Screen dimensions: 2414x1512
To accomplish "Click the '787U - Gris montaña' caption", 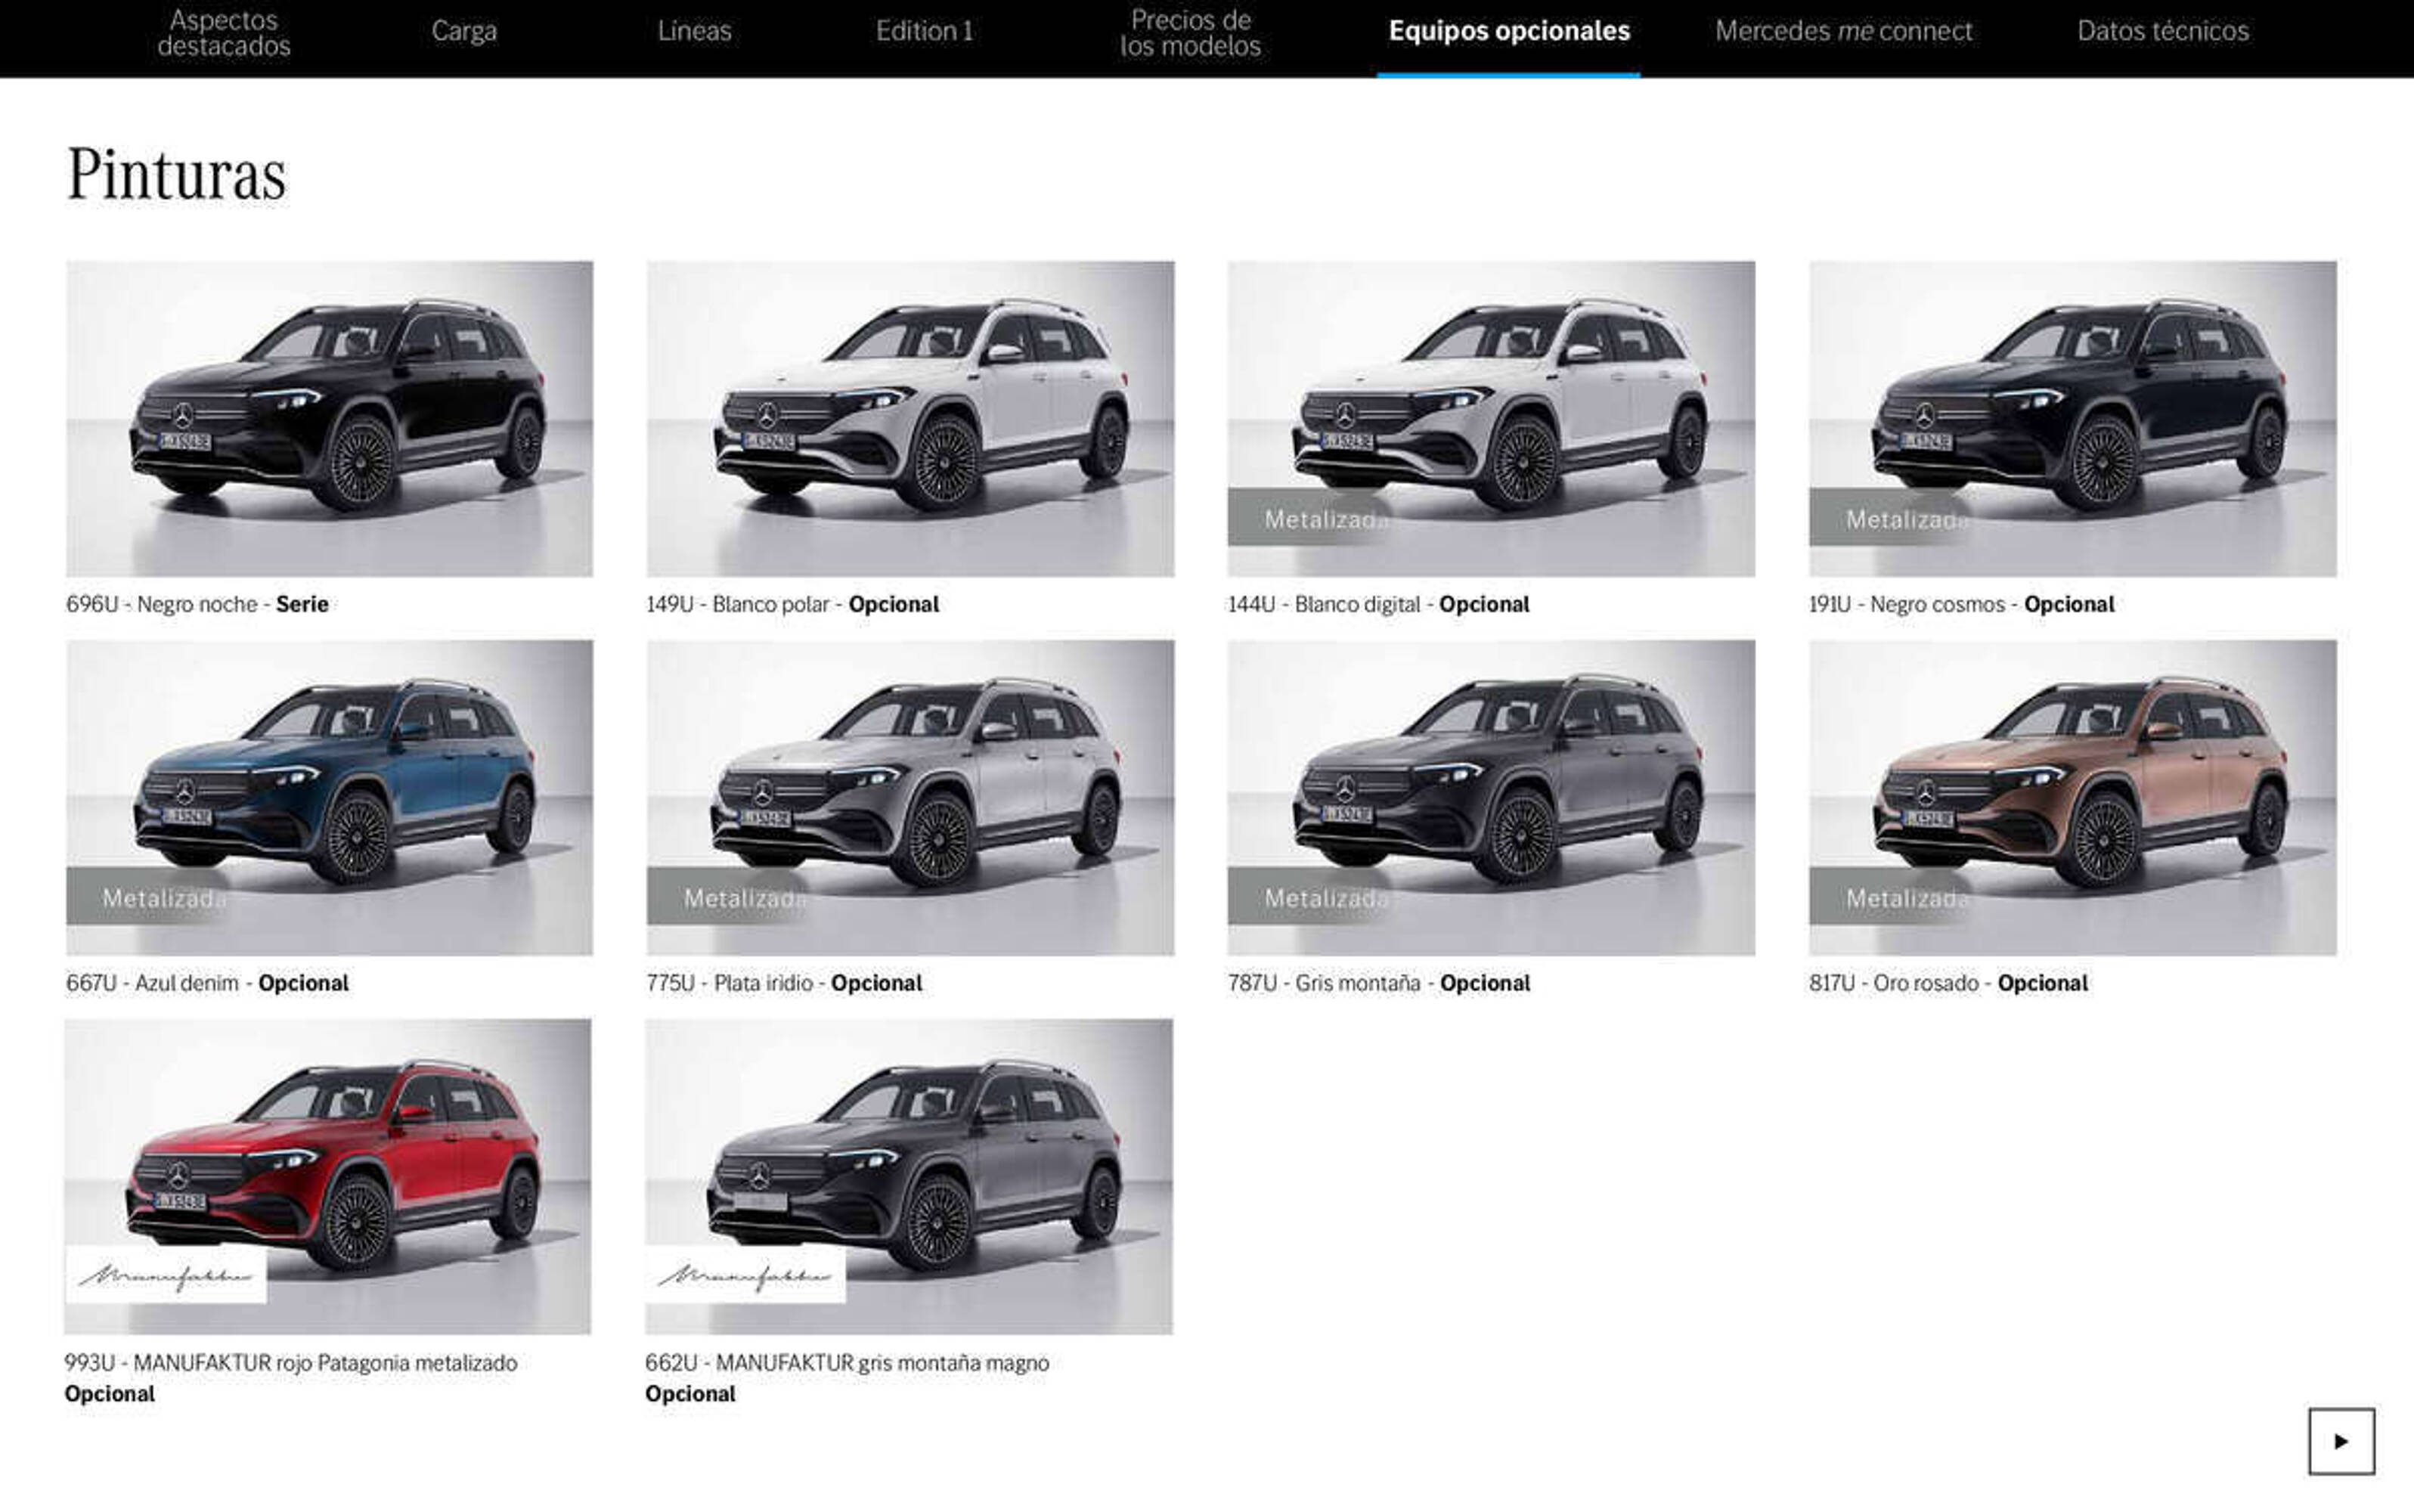I will [1379, 983].
